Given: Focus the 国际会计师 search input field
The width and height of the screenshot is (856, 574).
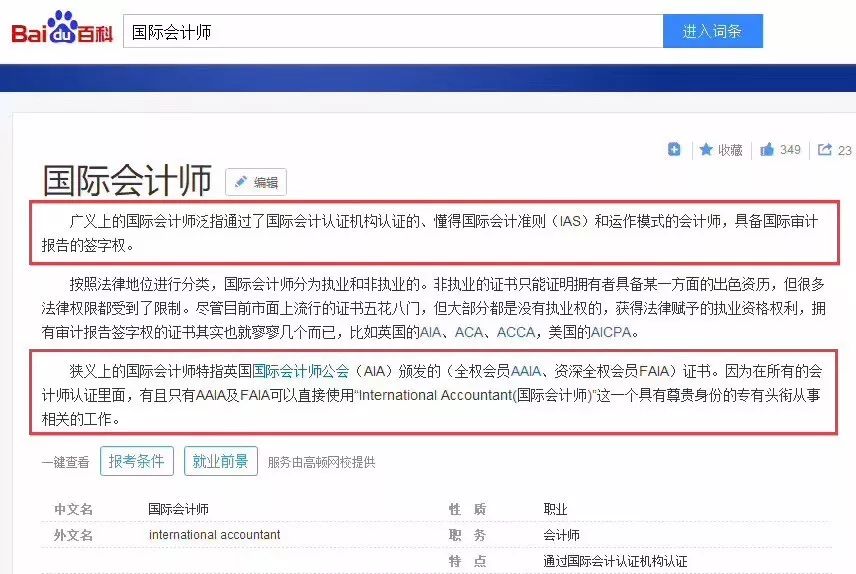Looking at the screenshot, I should 393,31.
